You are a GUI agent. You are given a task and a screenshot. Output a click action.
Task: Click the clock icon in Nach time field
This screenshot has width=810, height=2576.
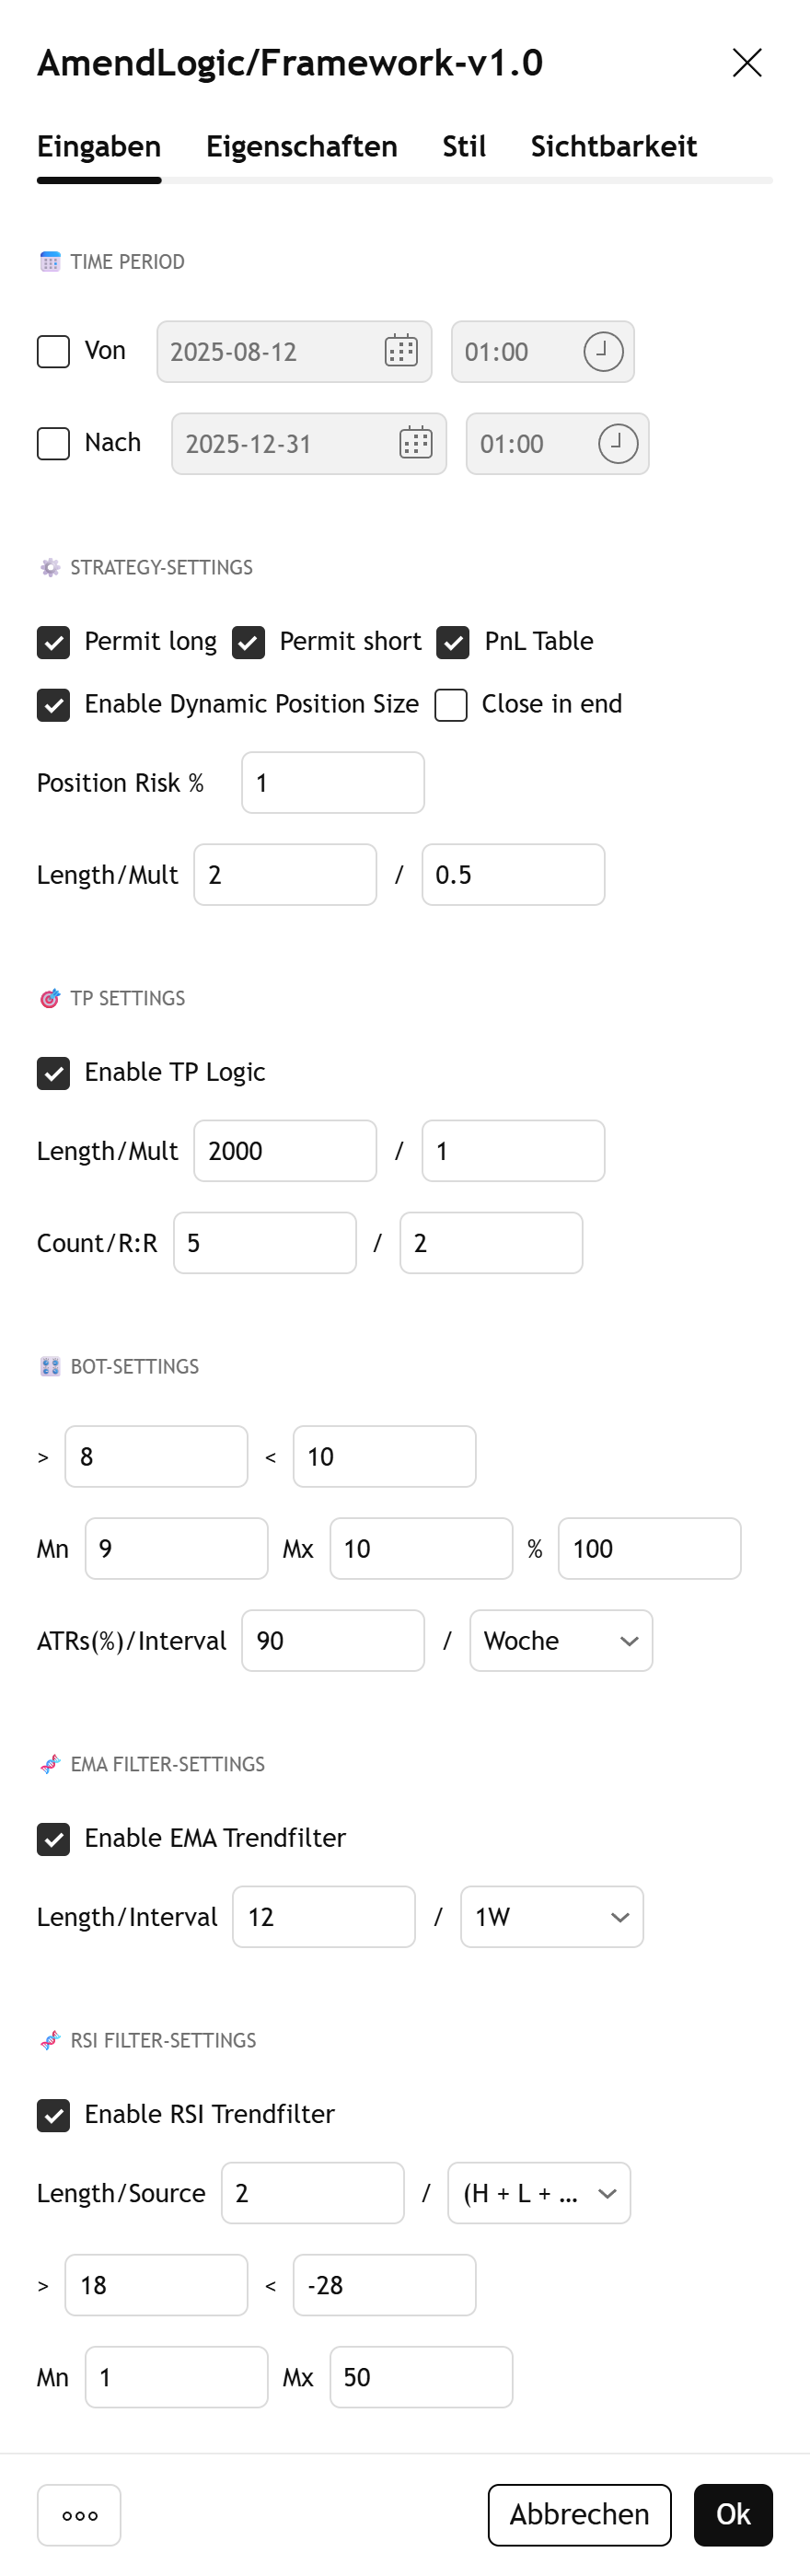click(618, 443)
